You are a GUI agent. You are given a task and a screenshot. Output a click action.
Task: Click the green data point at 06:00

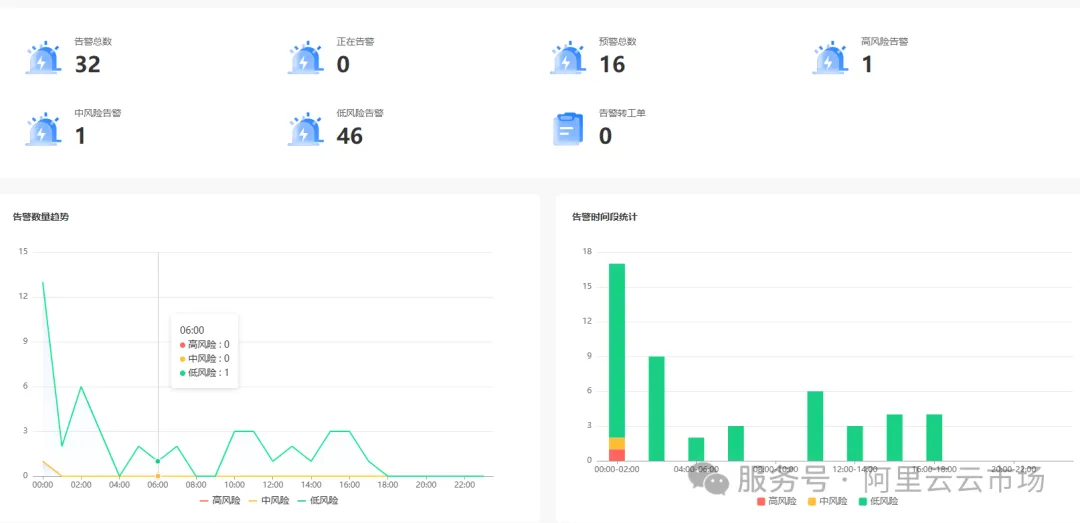(158, 461)
